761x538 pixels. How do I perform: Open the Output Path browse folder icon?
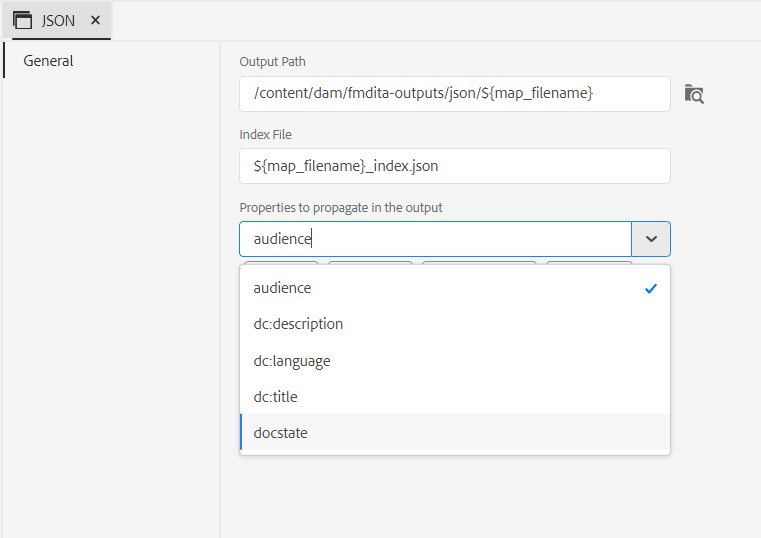tap(694, 94)
